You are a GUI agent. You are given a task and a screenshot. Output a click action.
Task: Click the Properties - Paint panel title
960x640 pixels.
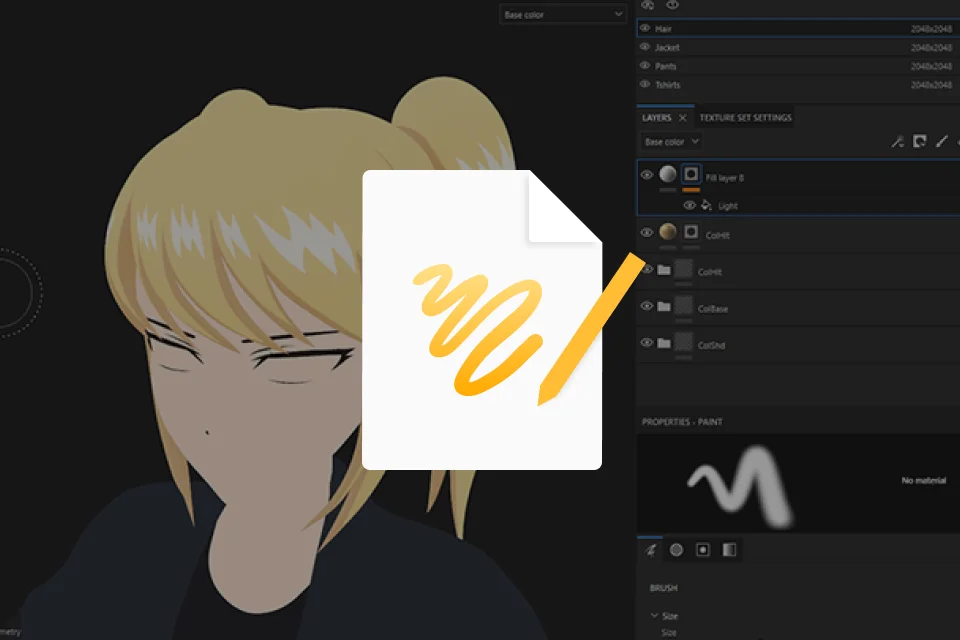[682, 421]
